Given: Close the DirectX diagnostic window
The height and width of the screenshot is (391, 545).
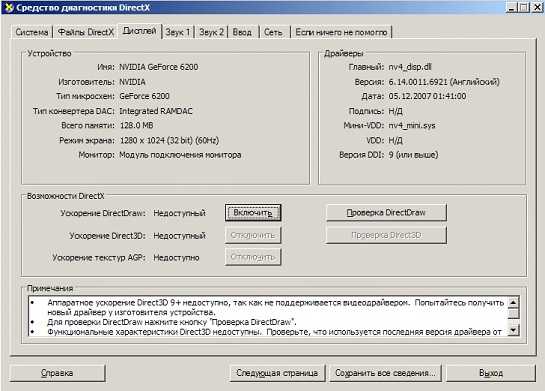Looking at the screenshot, I should [x=537, y=8].
